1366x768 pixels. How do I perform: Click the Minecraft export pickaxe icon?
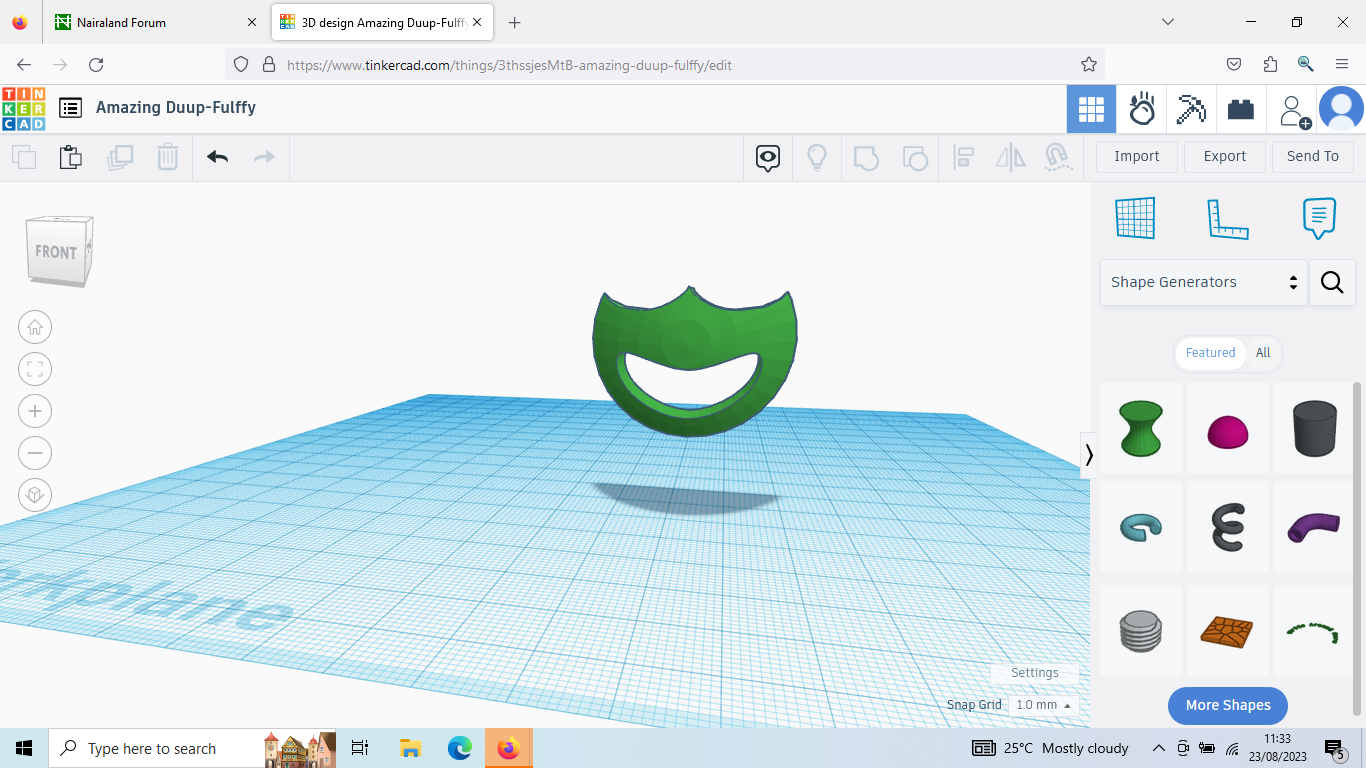tap(1189, 109)
